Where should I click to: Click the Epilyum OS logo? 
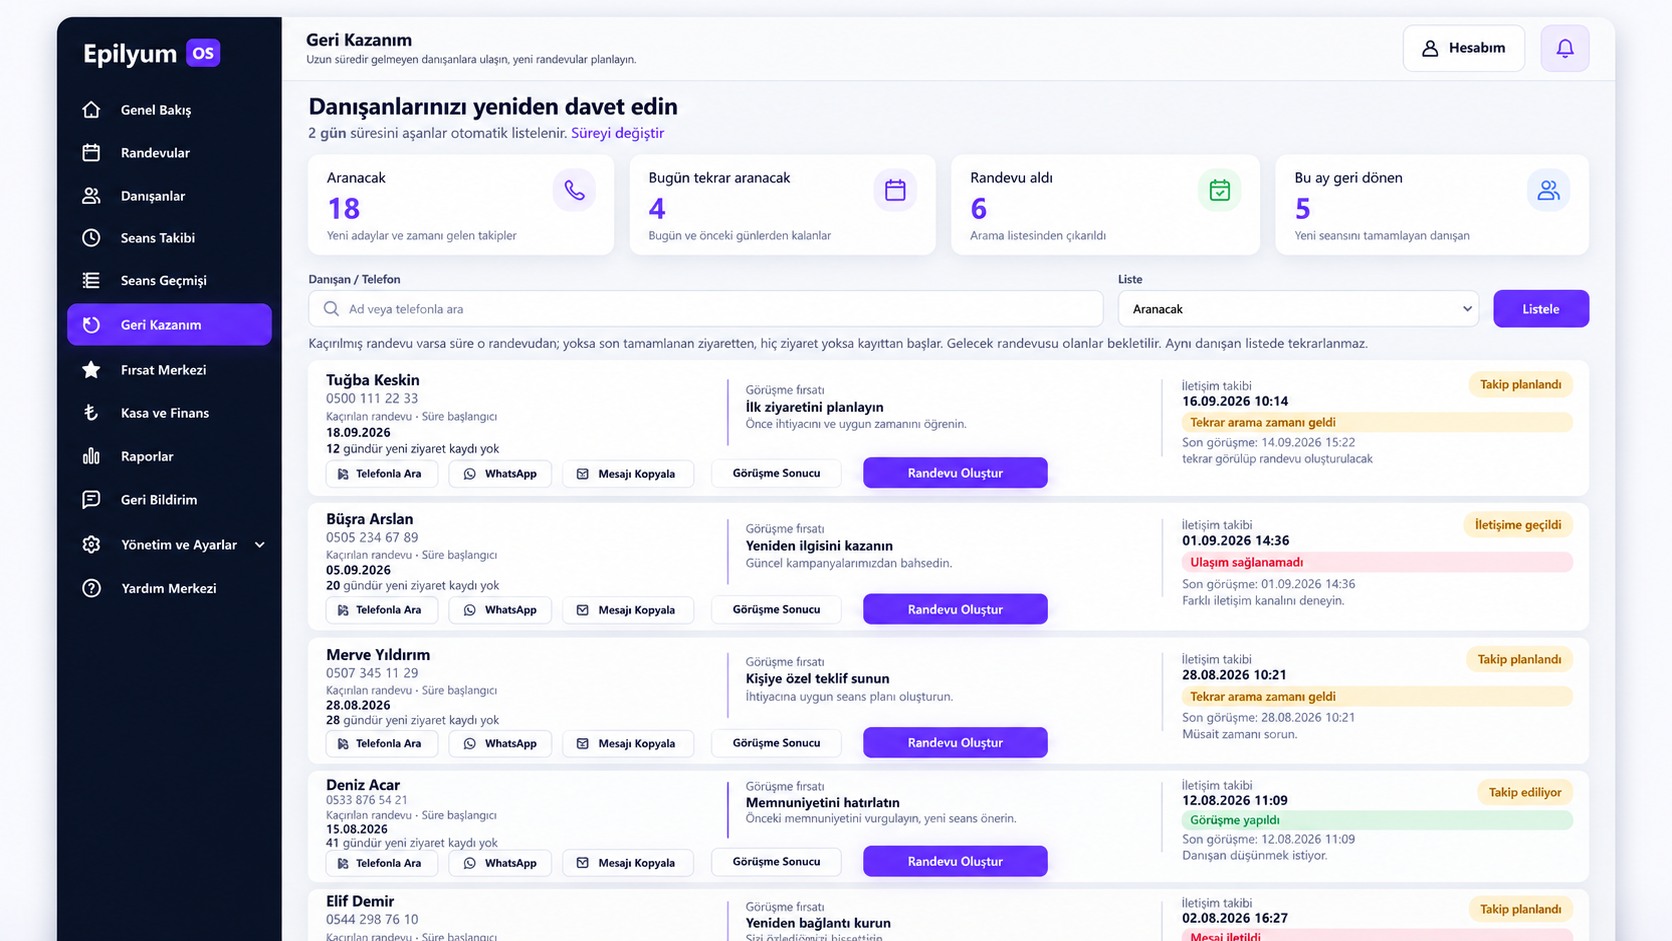151,53
